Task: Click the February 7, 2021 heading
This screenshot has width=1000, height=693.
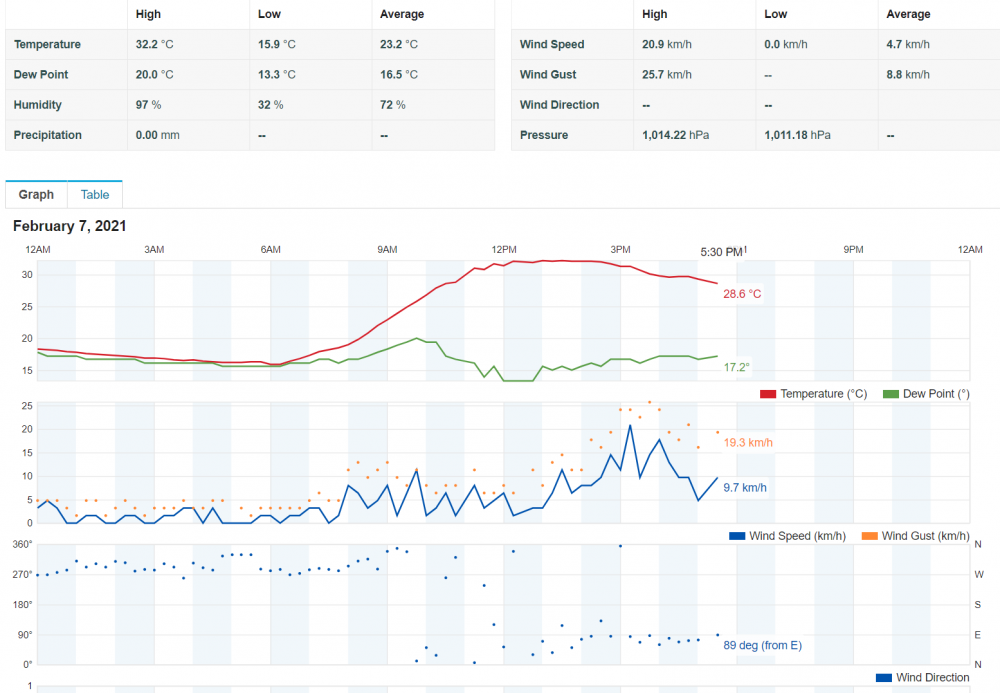Action: [70, 226]
